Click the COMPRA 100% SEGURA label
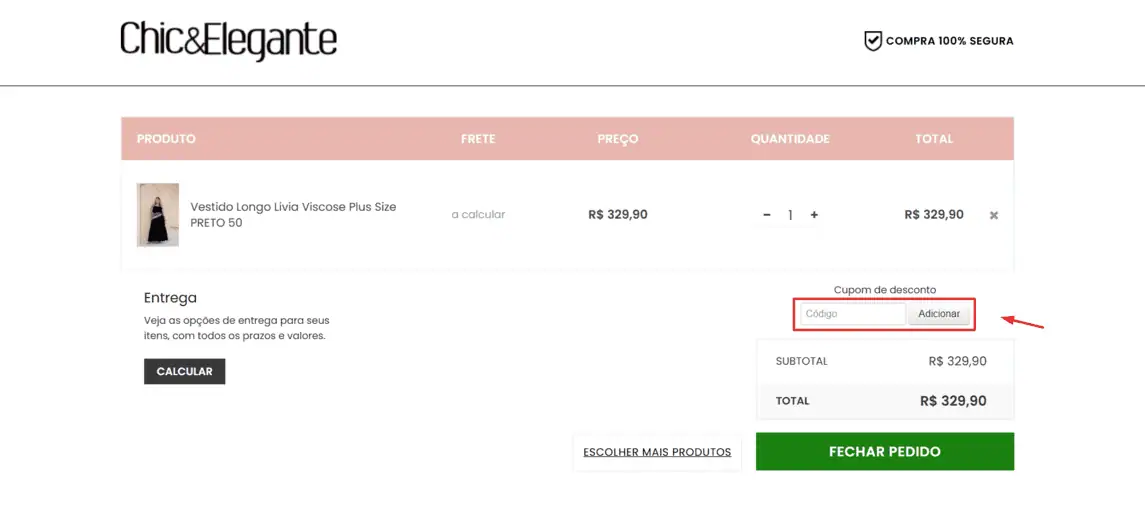The image size is (1145, 523). (x=949, y=41)
